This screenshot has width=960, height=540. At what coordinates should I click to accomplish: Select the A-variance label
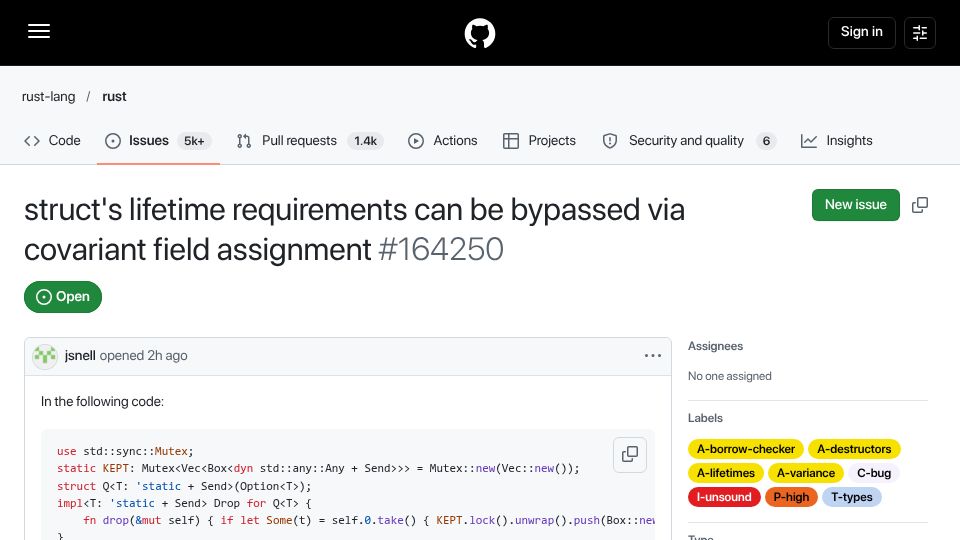point(806,473)
